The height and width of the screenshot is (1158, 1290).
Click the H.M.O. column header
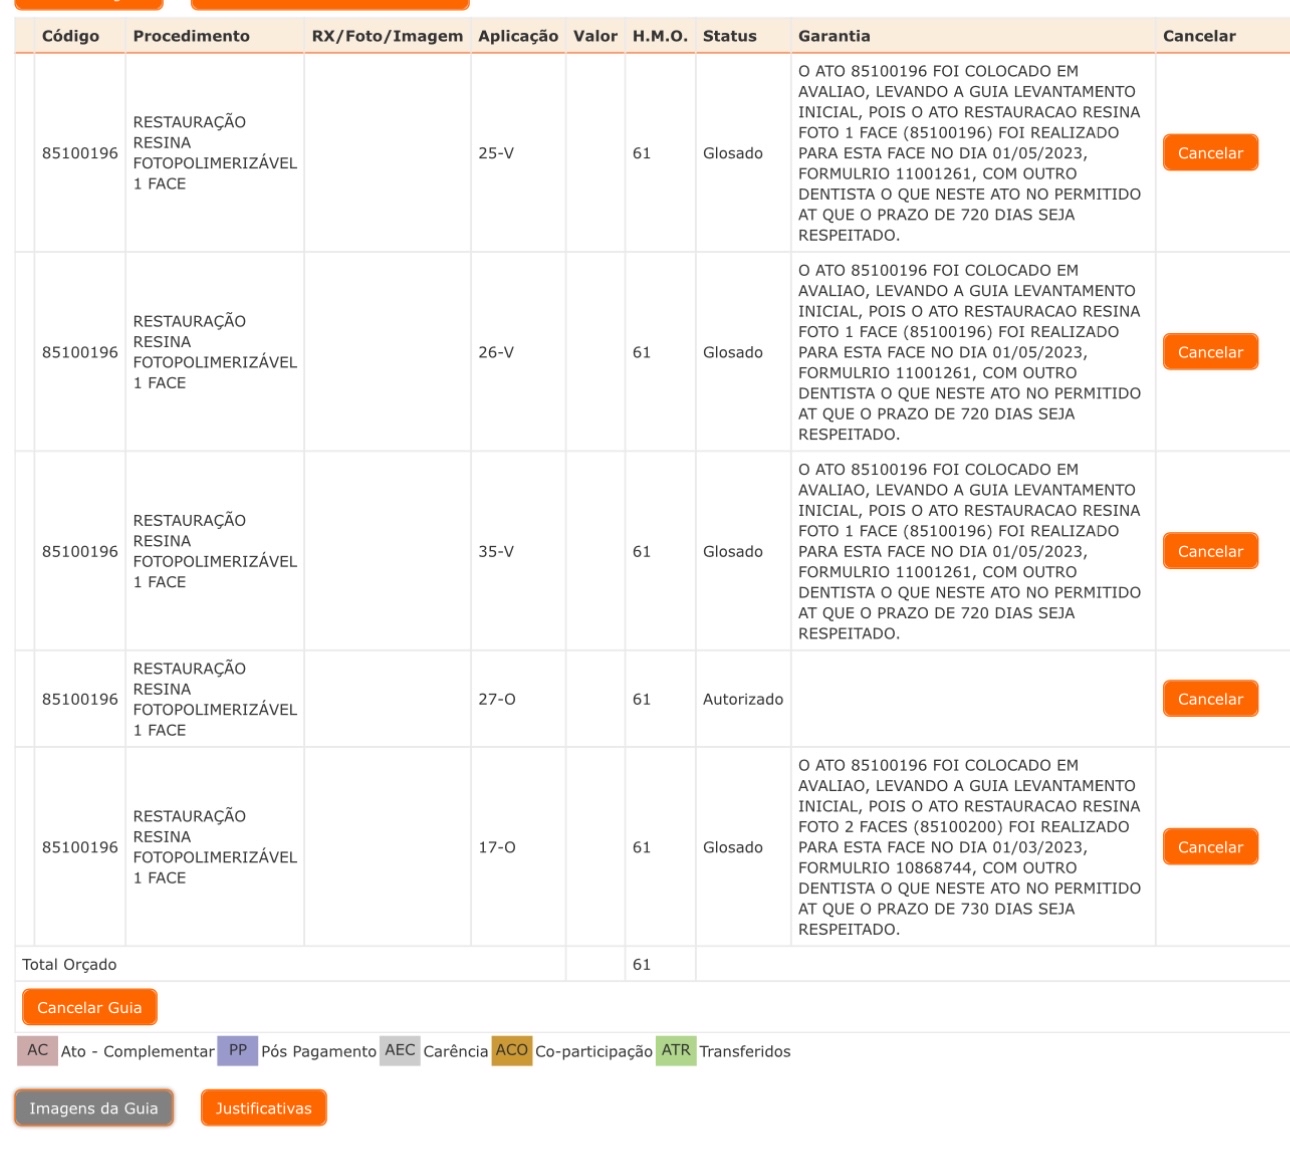[x=660, y=36]
